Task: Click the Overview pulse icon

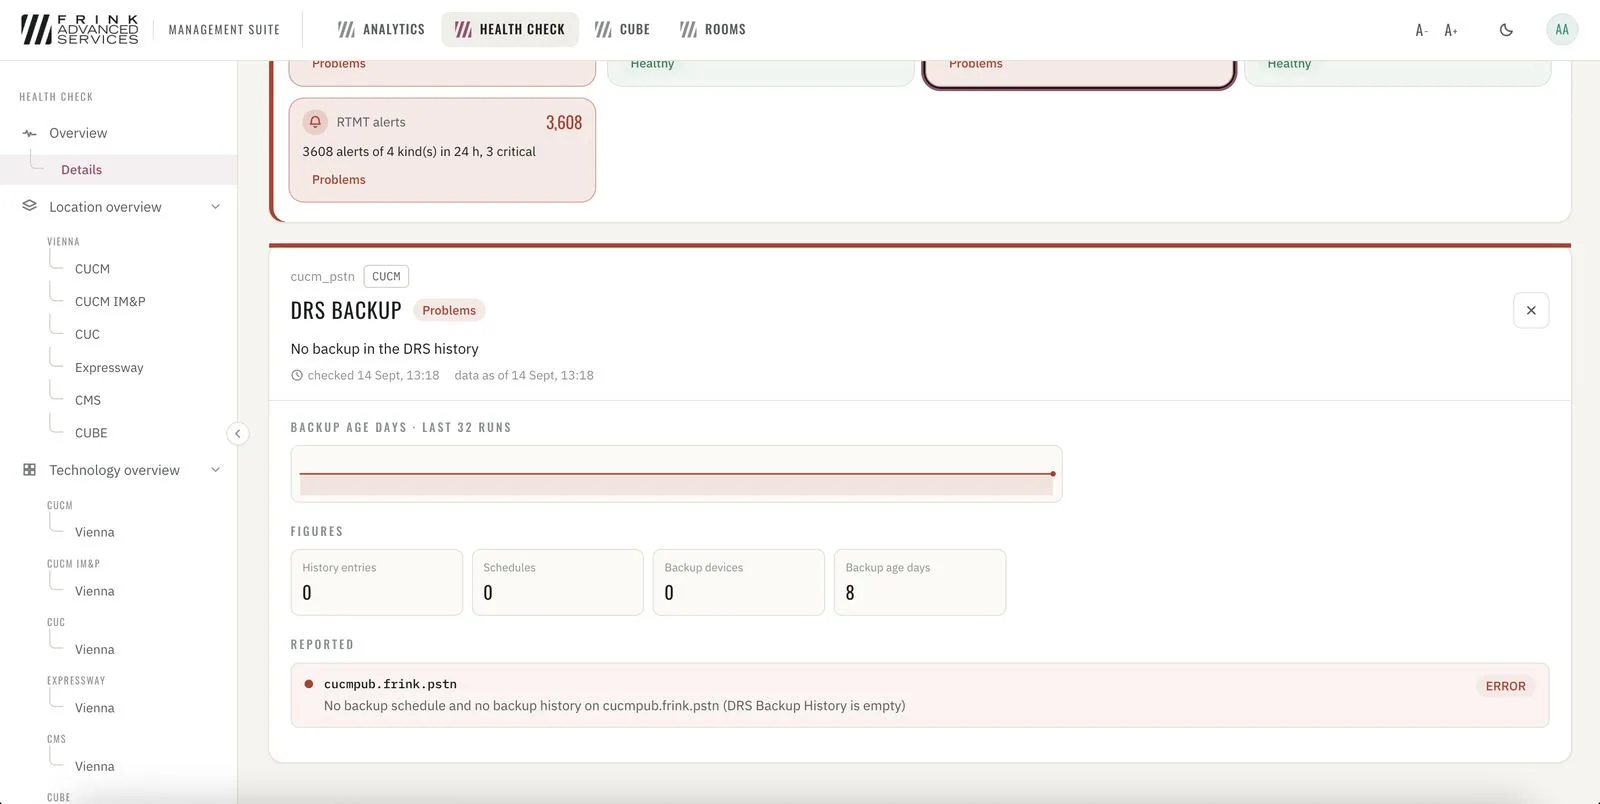Action: pos(29,133)
